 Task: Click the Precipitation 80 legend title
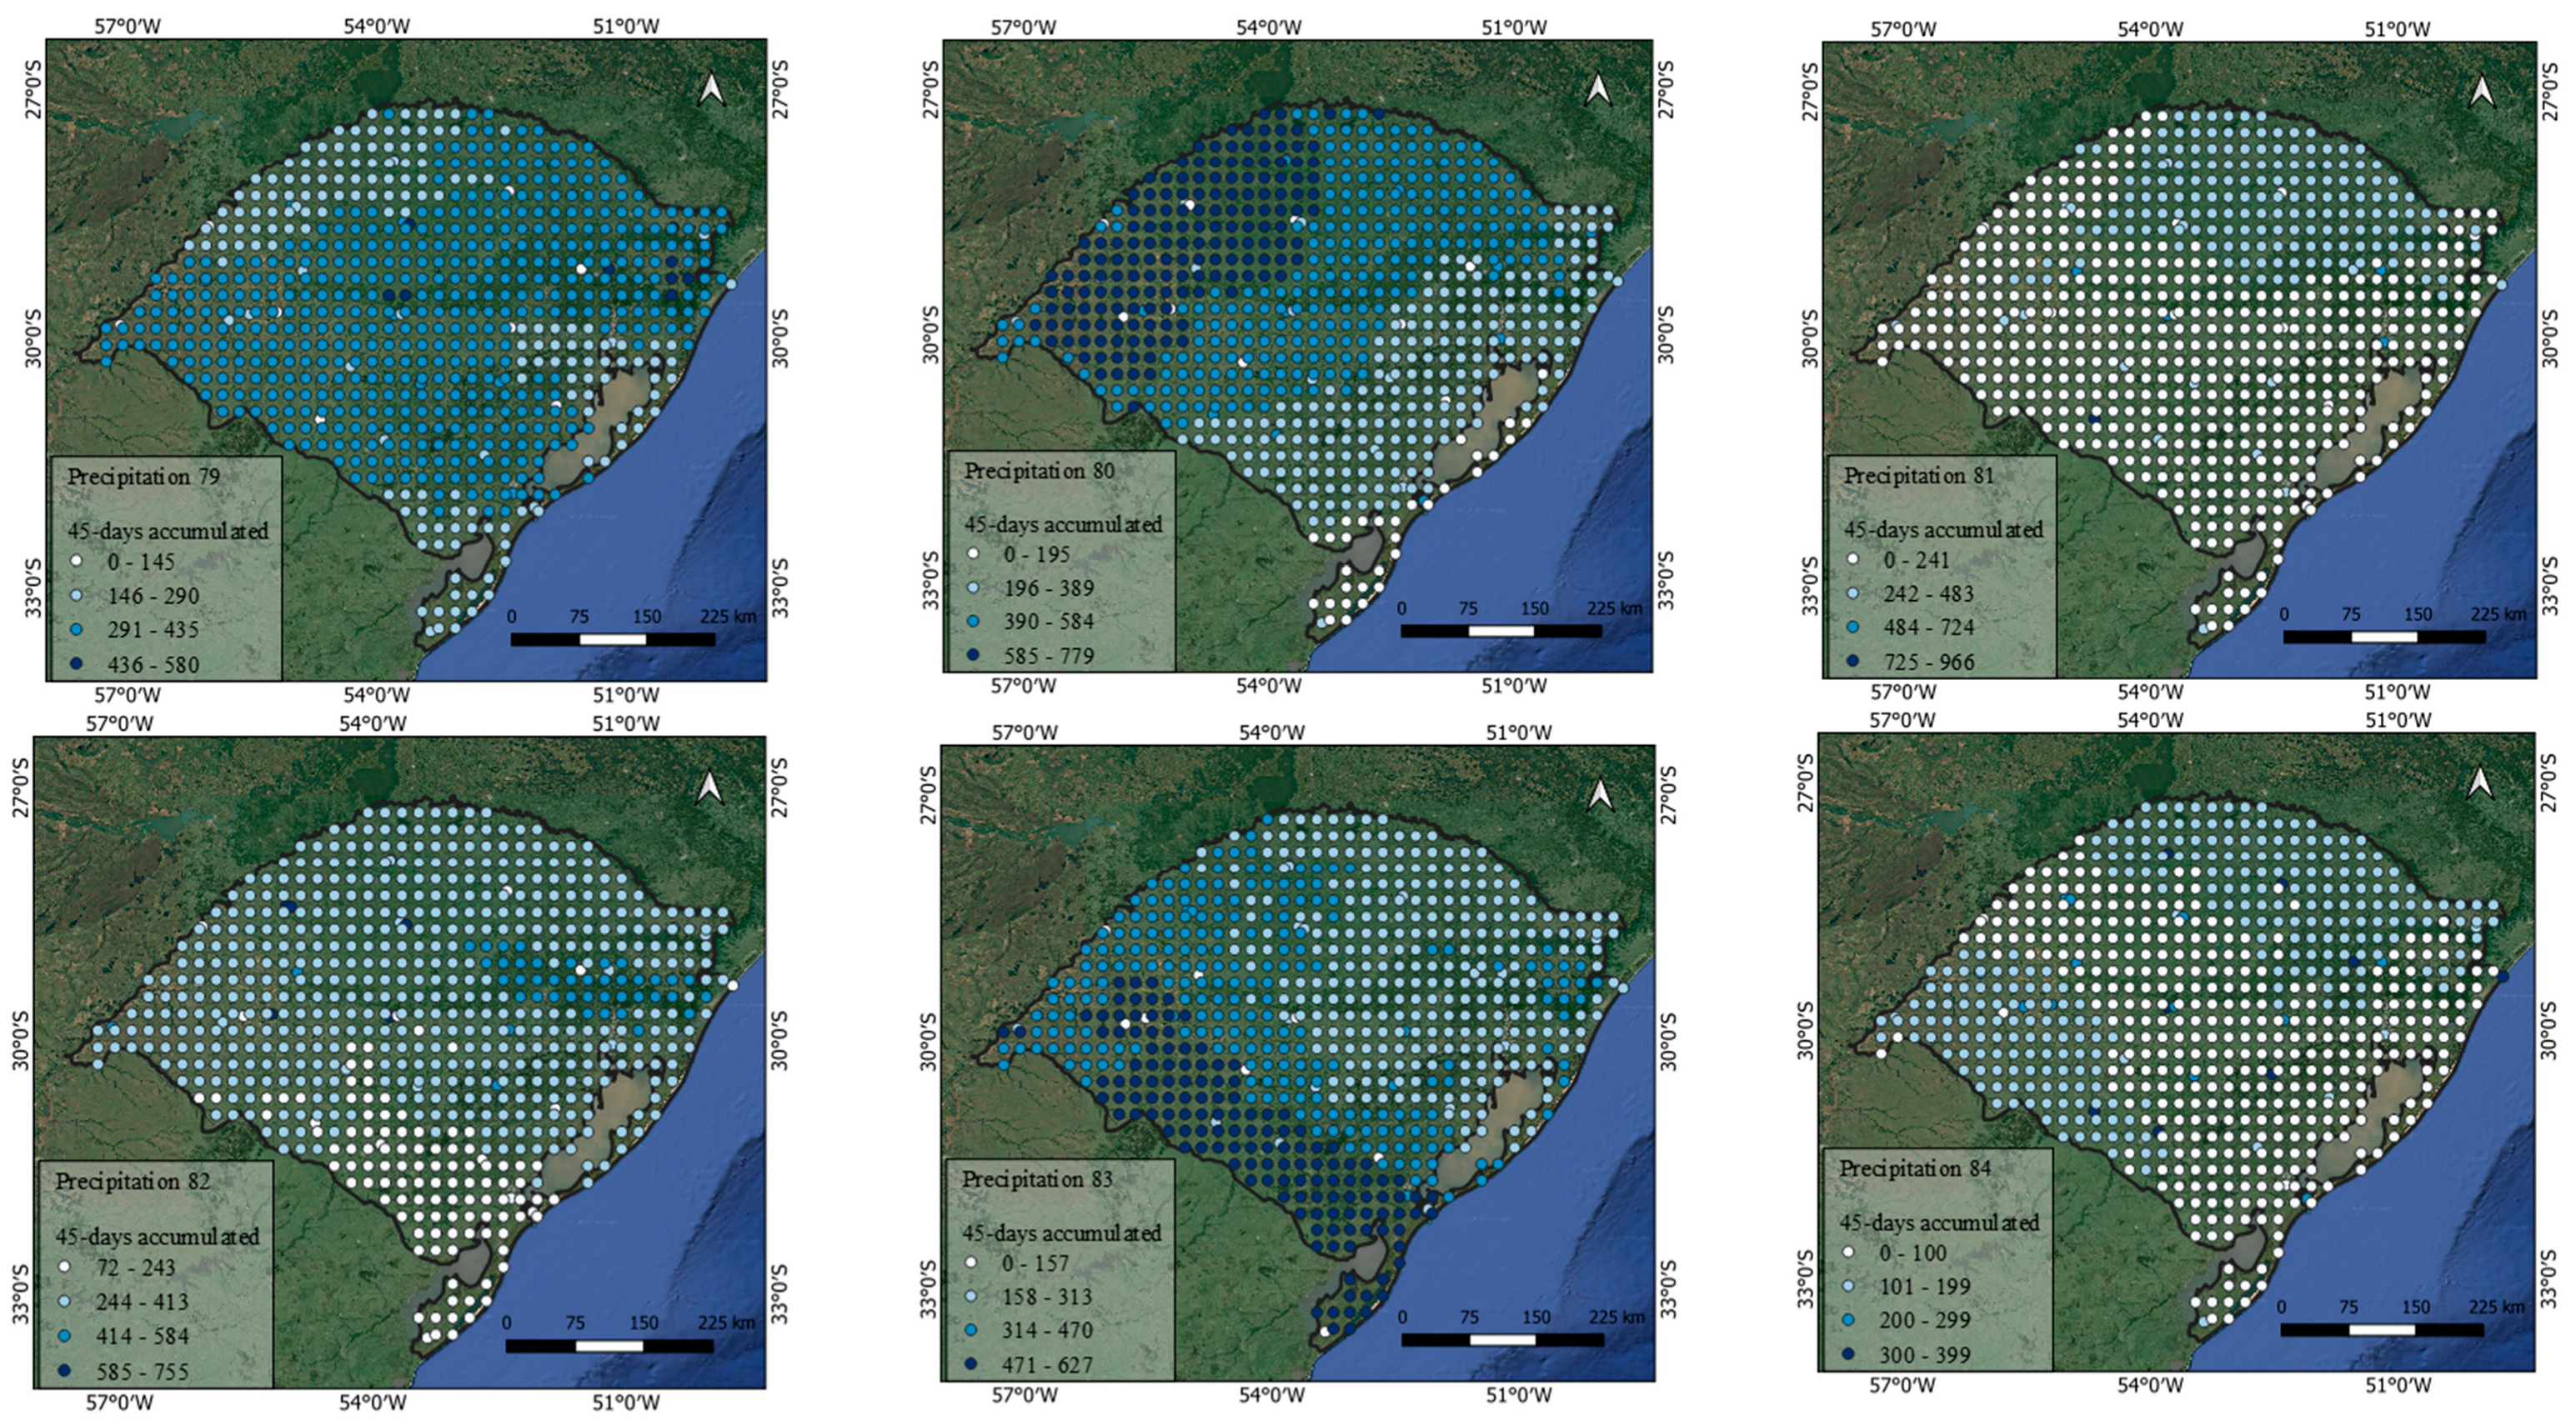[1038, 470]
